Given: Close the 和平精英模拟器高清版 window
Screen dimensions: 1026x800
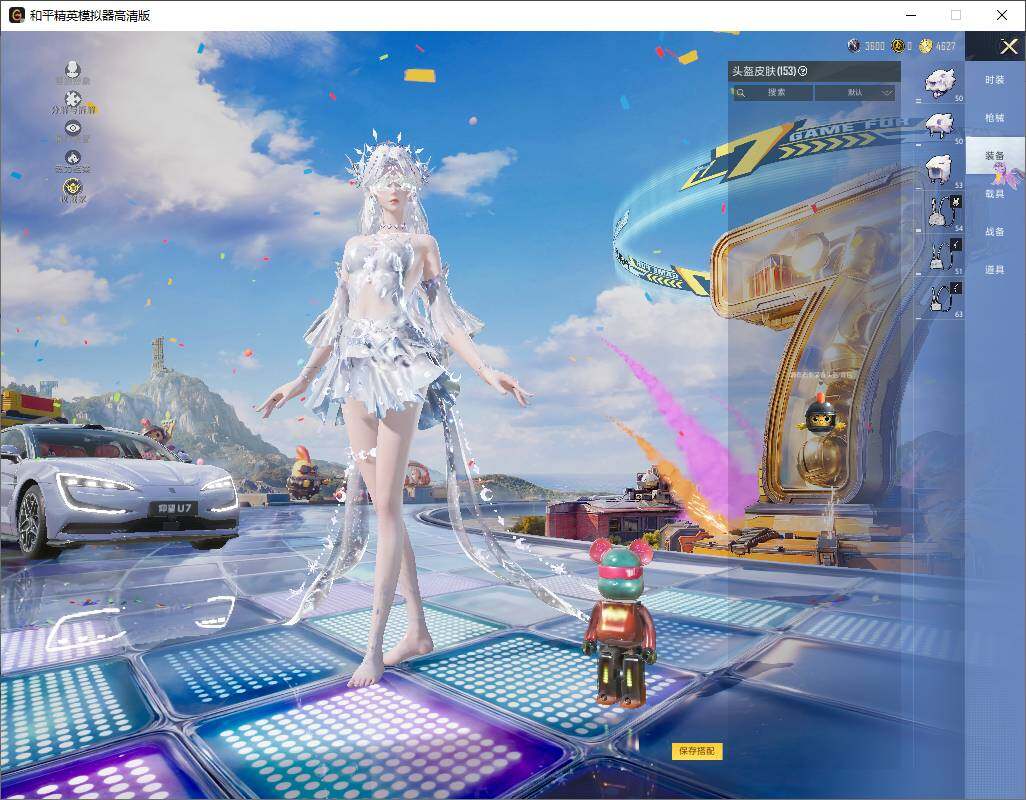Looking at the screenshot, I should [1002, 15].
